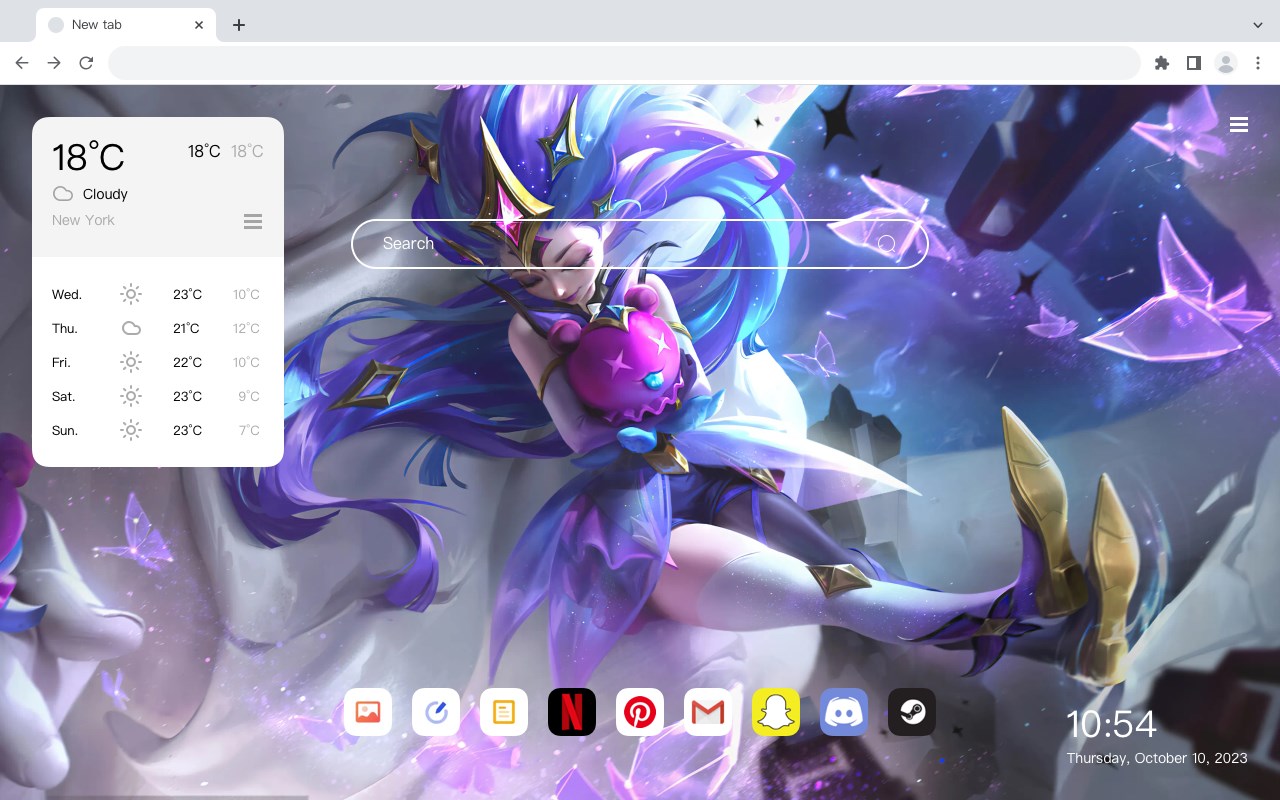Go back with the back arrow
Viewport: 1280px width, 800px height.
(22, 63)
